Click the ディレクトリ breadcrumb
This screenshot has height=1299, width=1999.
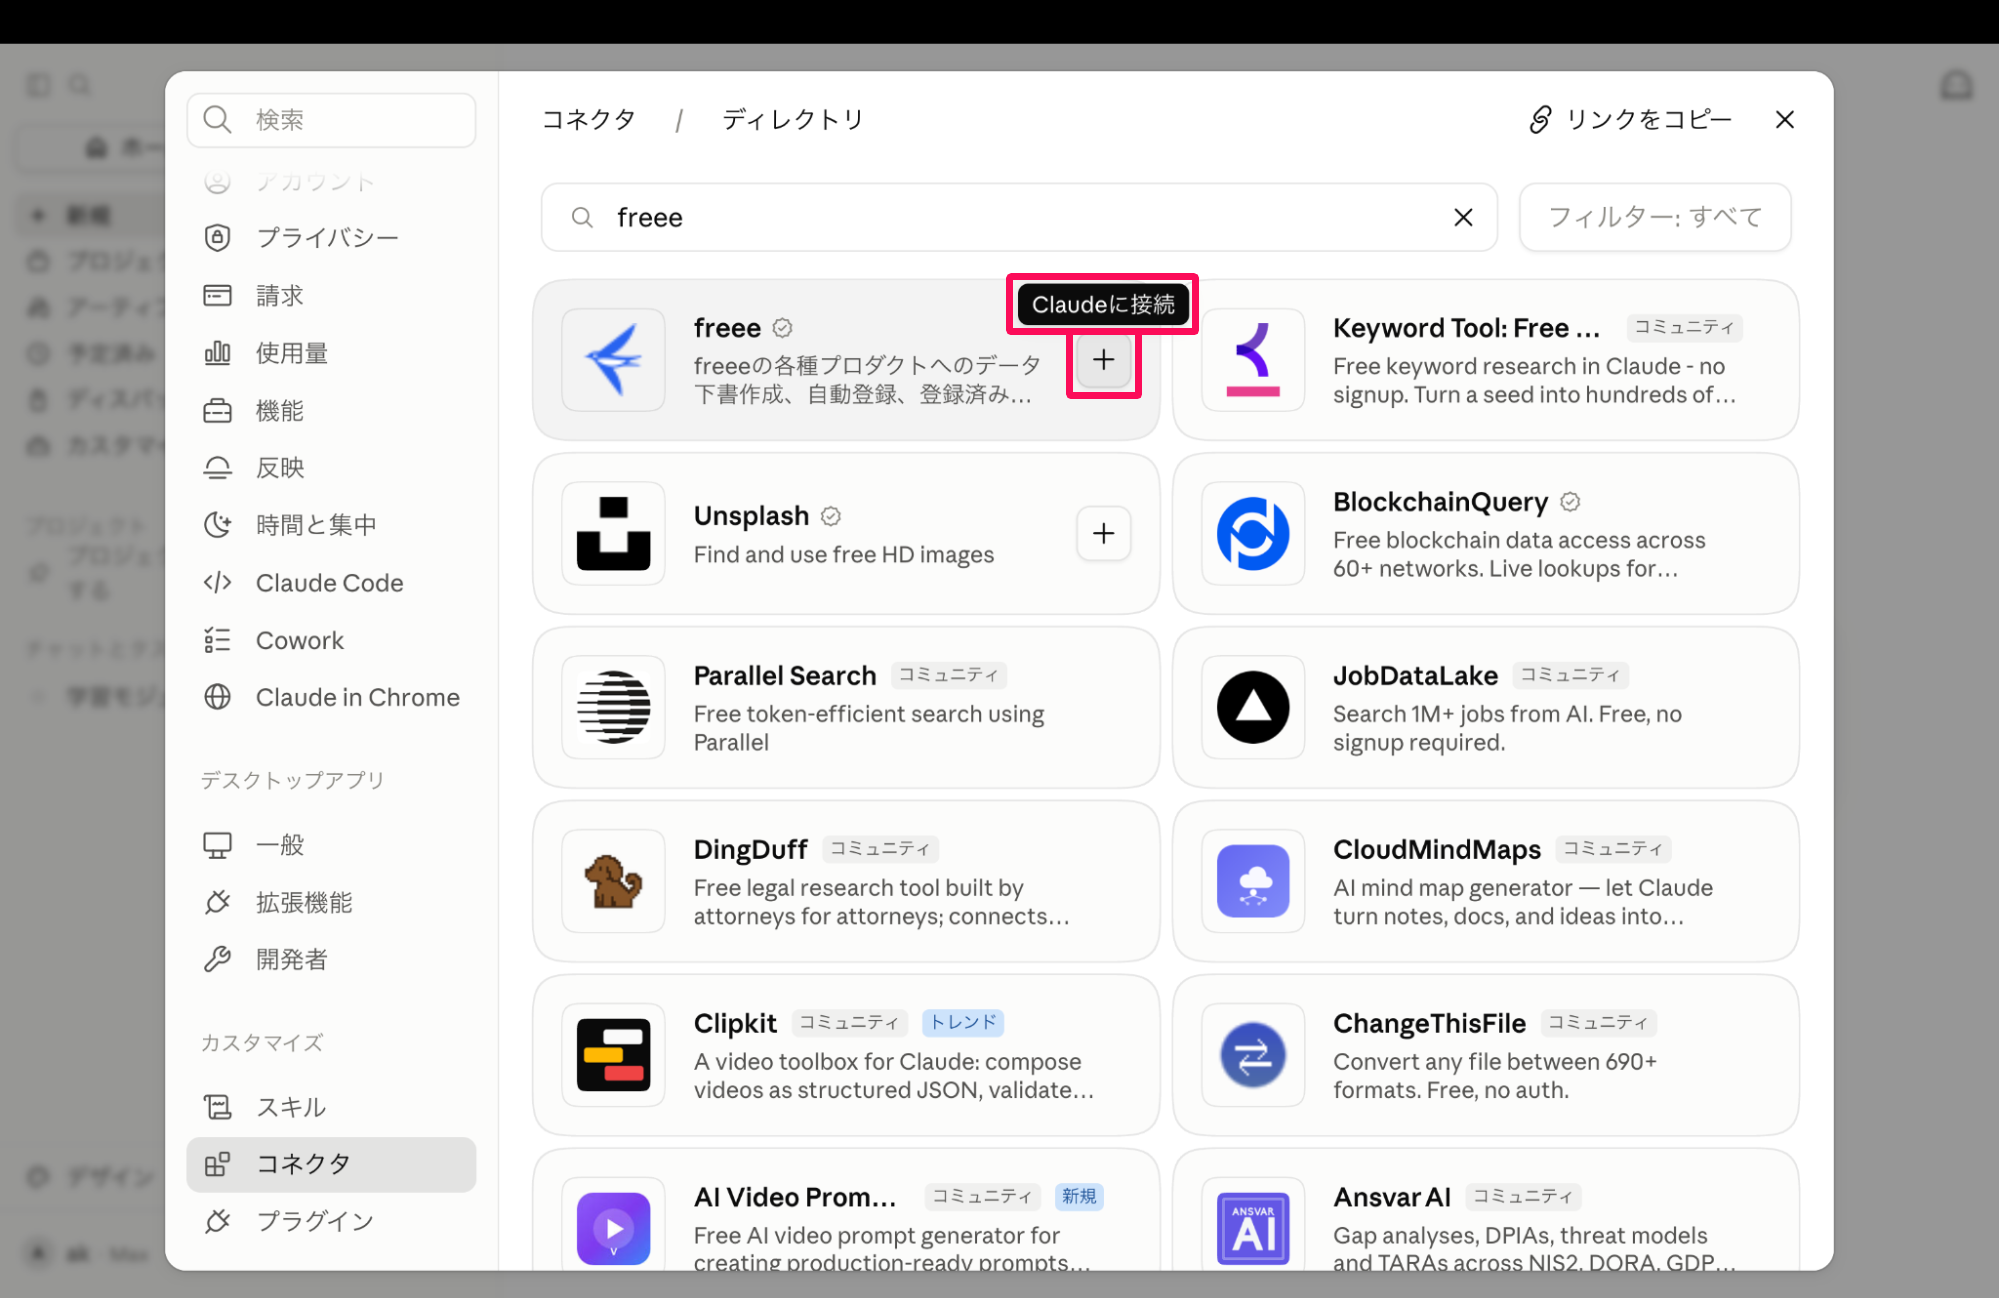point(793,120)
